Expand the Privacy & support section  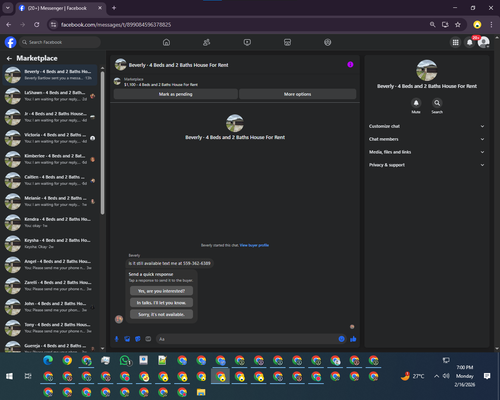pyautogui.click(x=426, y=165)
